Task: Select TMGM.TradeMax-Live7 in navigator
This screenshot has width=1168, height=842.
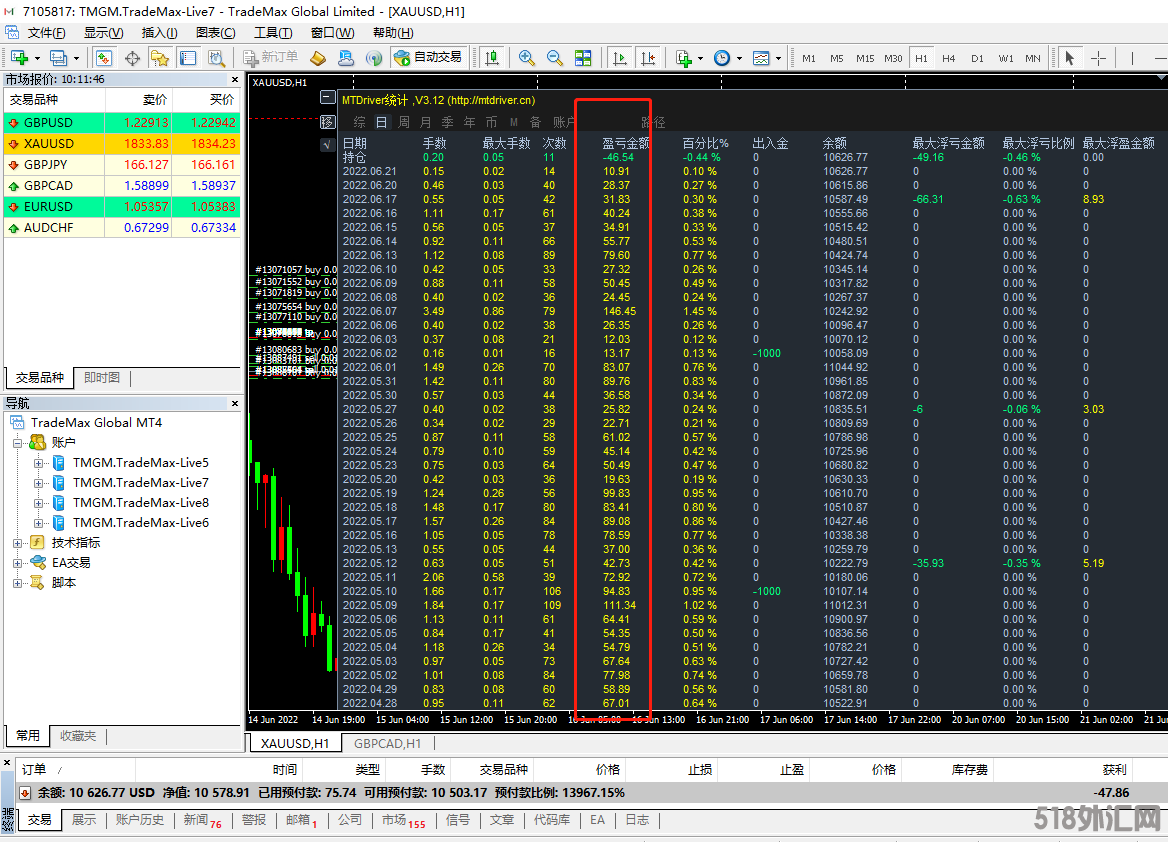Action: pyautogui.click(x=141, y=483)
